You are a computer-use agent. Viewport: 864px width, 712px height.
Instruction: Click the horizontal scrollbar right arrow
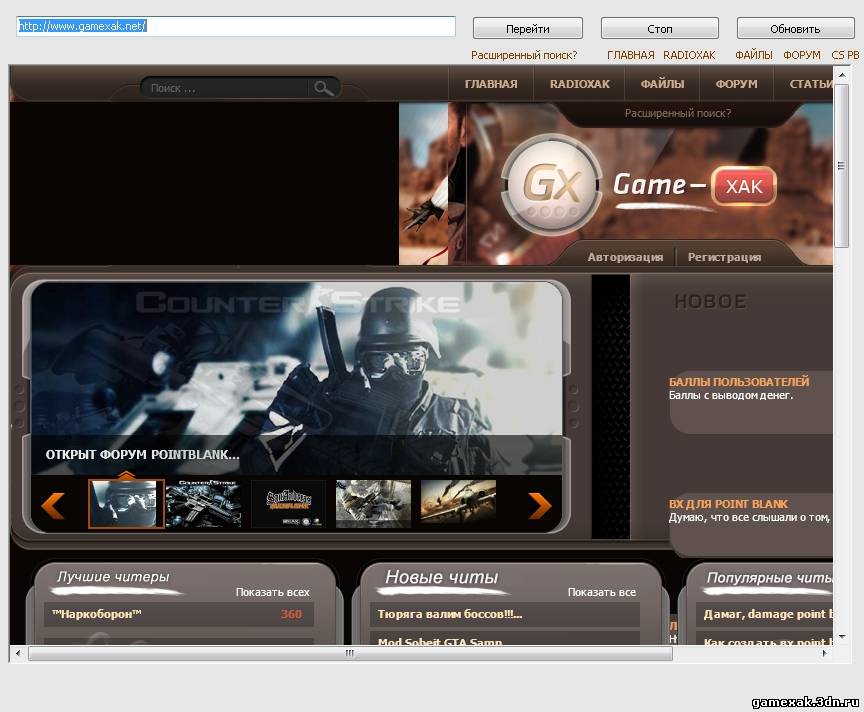pyautogui.click(x=825, y=654)
